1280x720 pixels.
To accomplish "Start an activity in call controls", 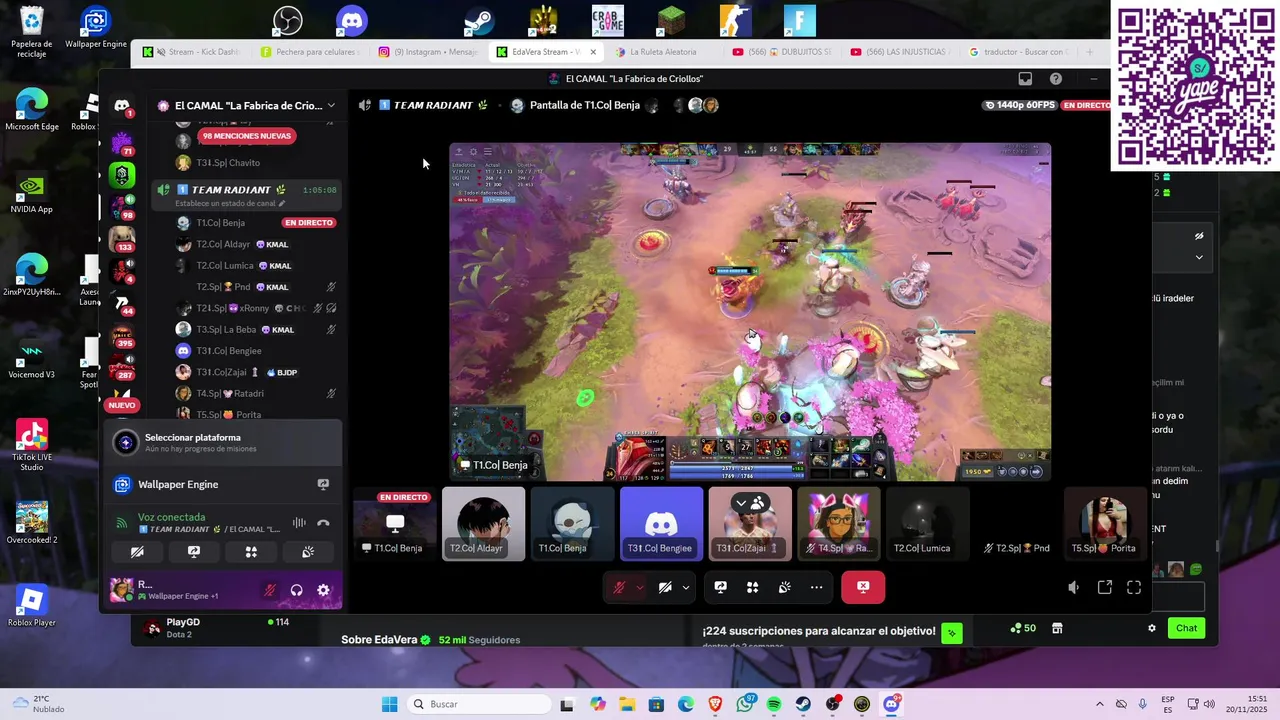I will pos(752,587).
